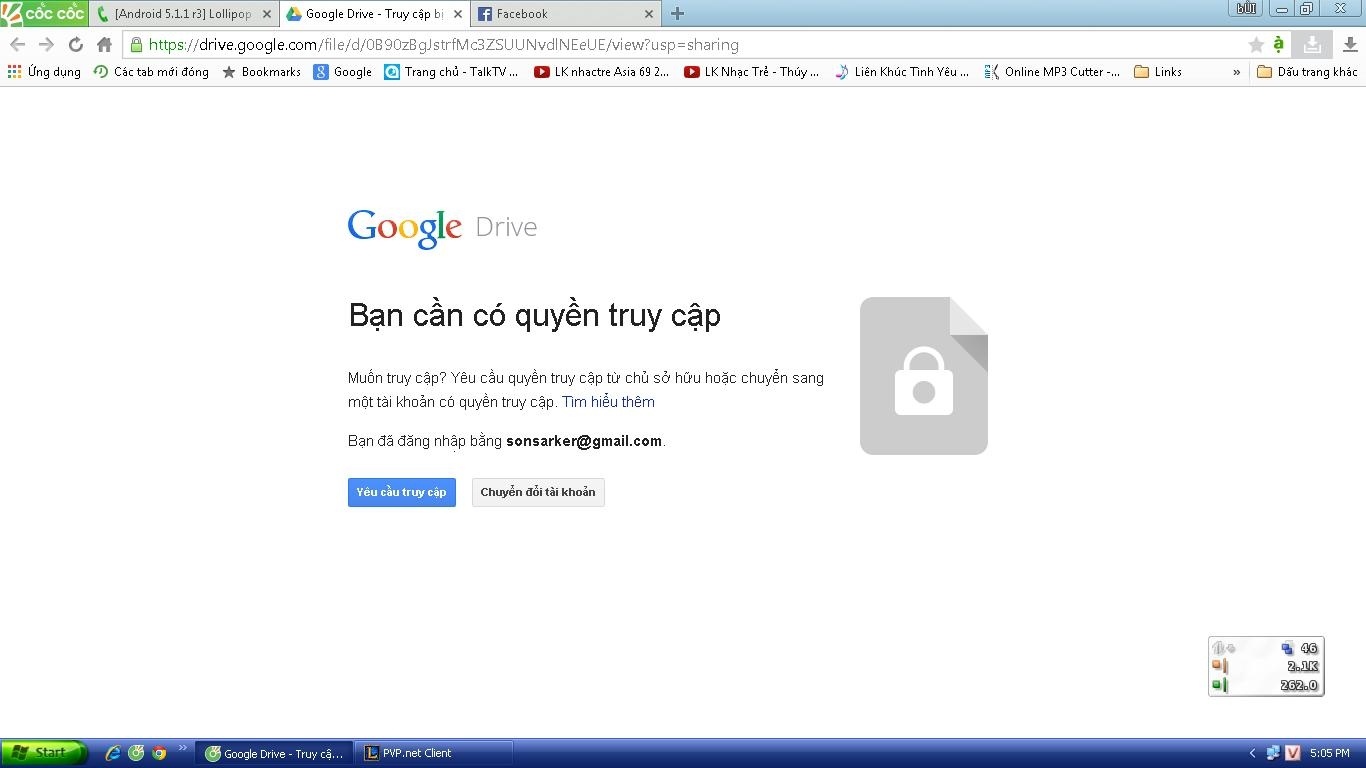Go back to the previous page

click(x=17, y=45)
